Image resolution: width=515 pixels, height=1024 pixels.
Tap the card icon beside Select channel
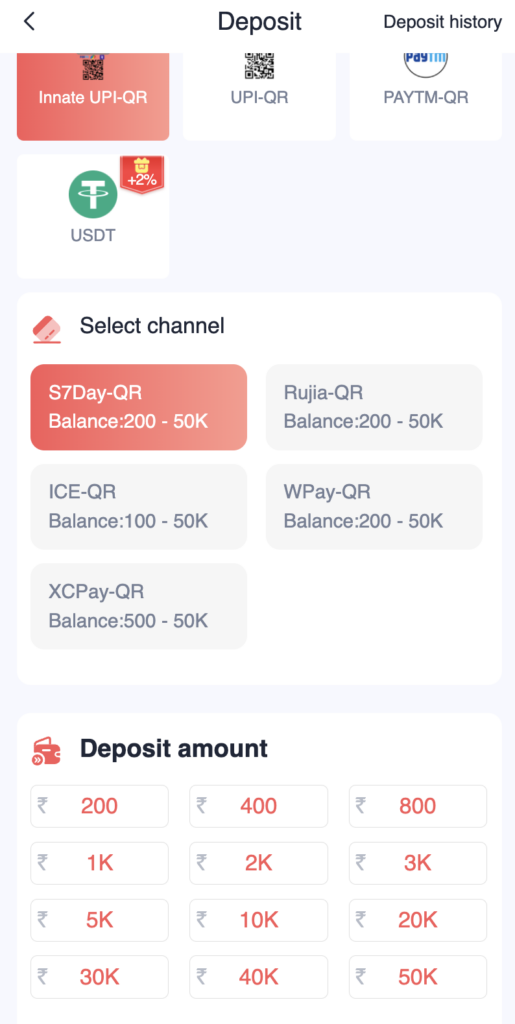pos(47,329)
